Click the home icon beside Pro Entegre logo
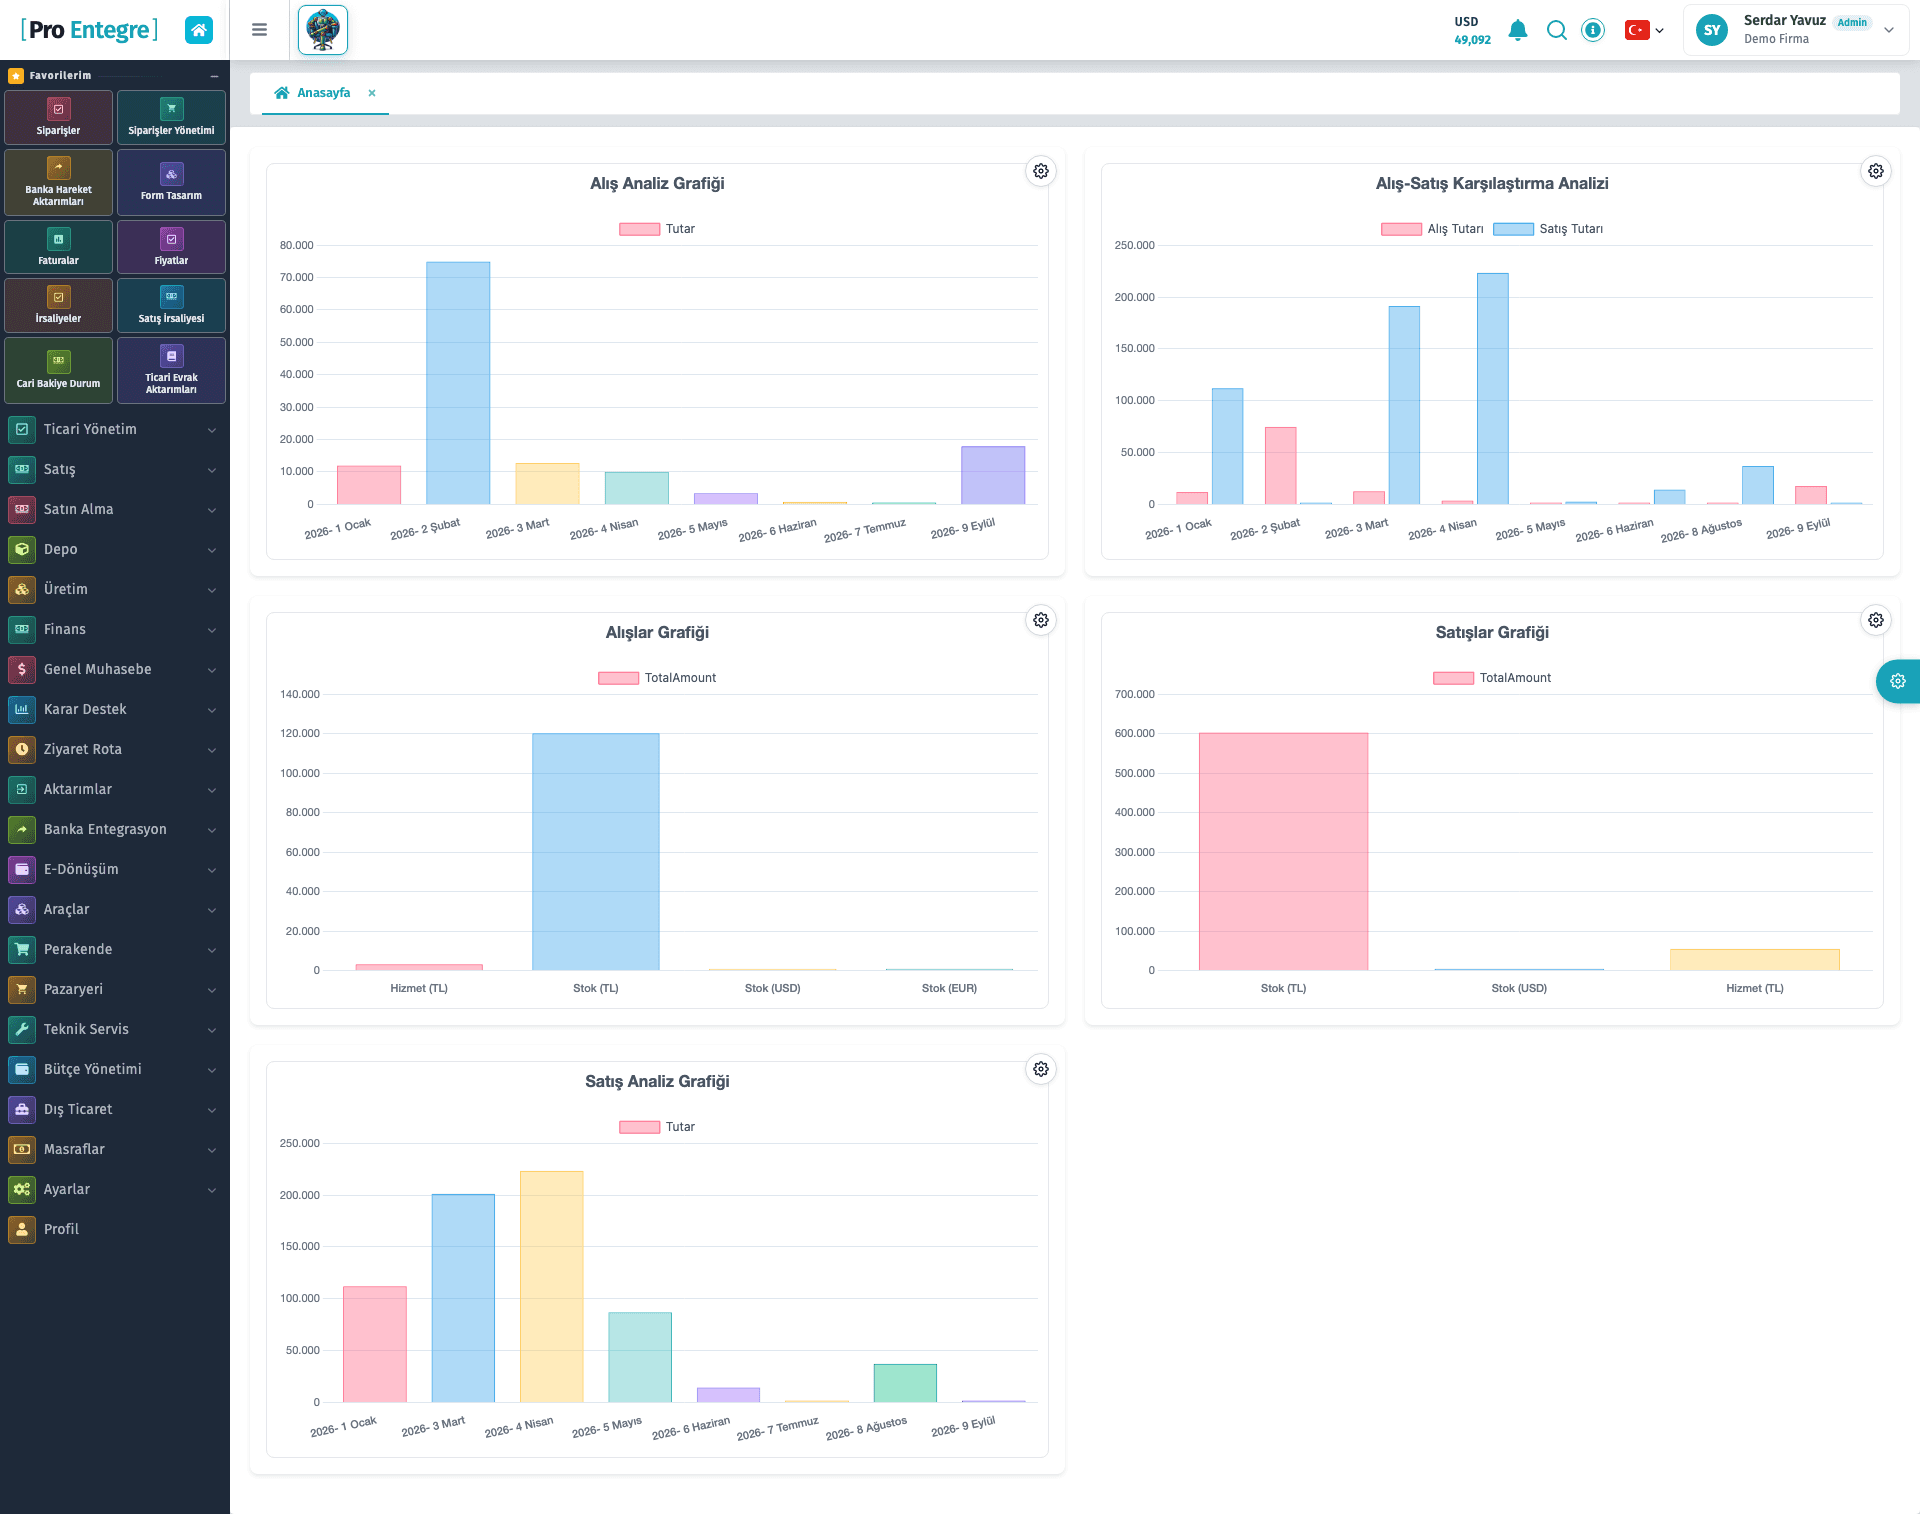The height and width of the screenshot is (1514, 1920). click(199, 30)
